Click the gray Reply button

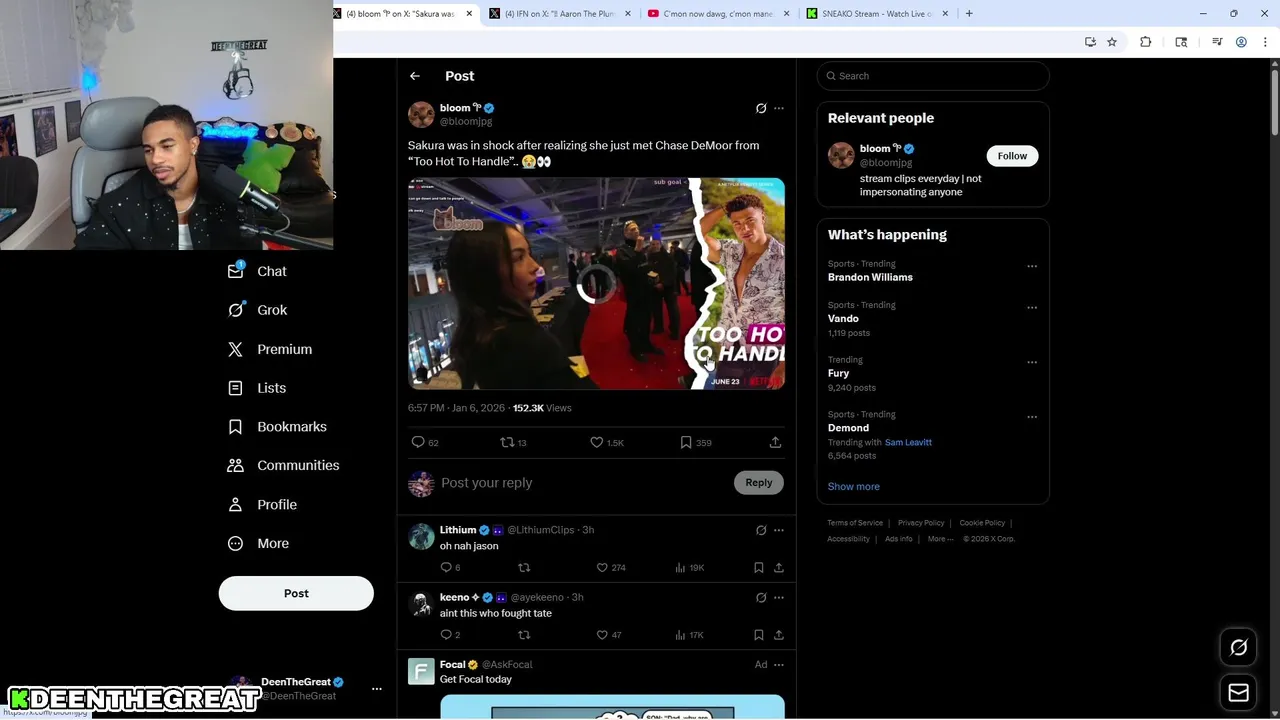tap(759, 483)
